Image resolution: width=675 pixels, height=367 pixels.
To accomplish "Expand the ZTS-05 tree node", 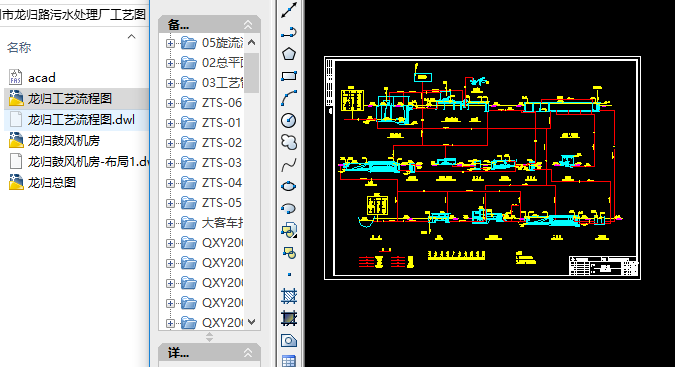I will coord(170,204).
